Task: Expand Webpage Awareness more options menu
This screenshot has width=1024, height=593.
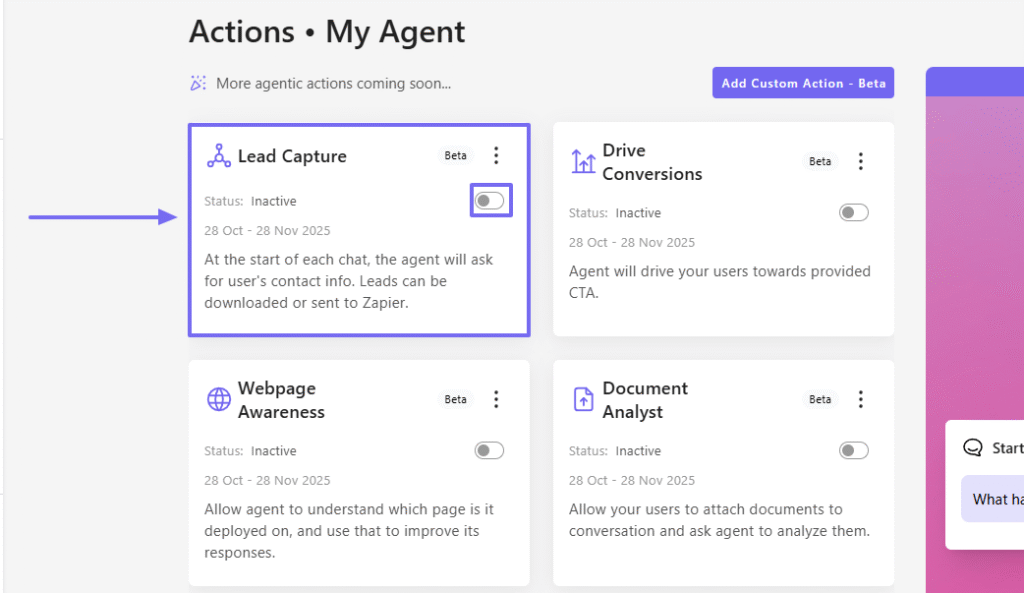Action: click(x=496, y=399)
